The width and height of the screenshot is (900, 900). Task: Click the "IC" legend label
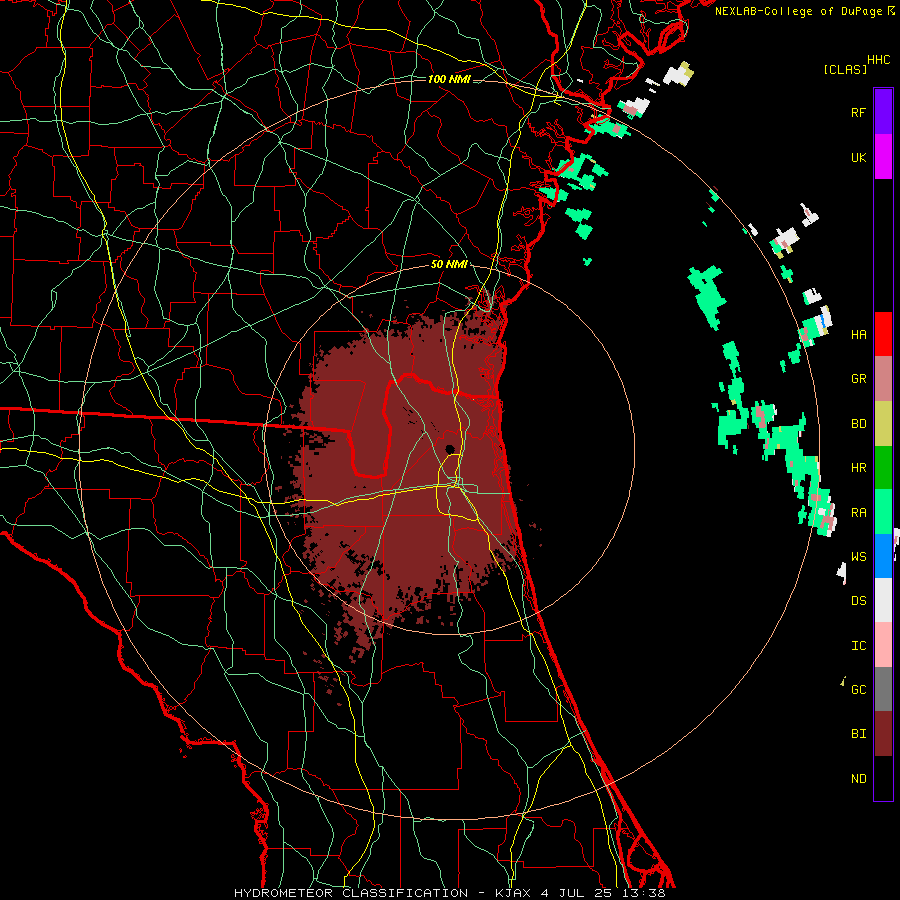pos(858,646)
